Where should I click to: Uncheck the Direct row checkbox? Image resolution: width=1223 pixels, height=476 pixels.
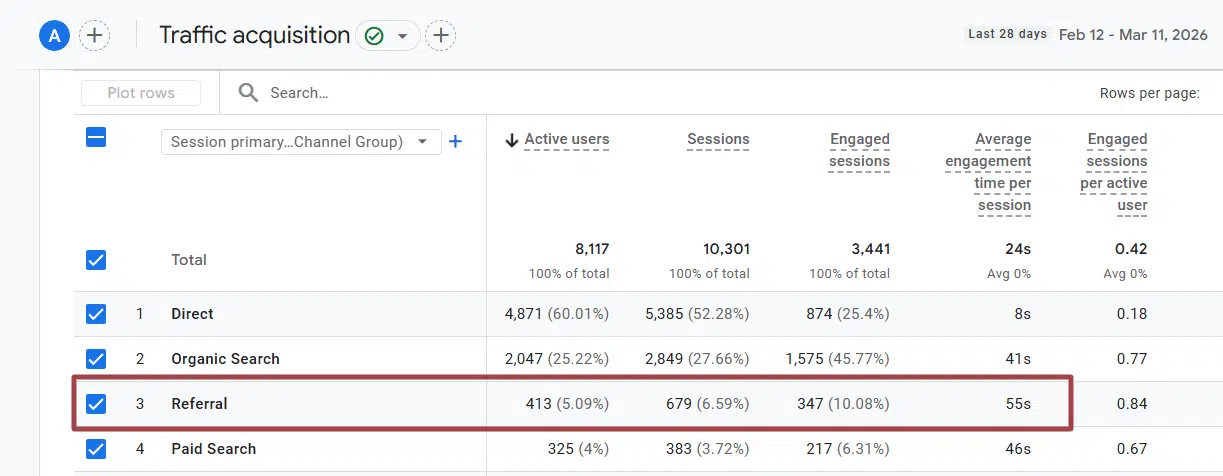96,314
